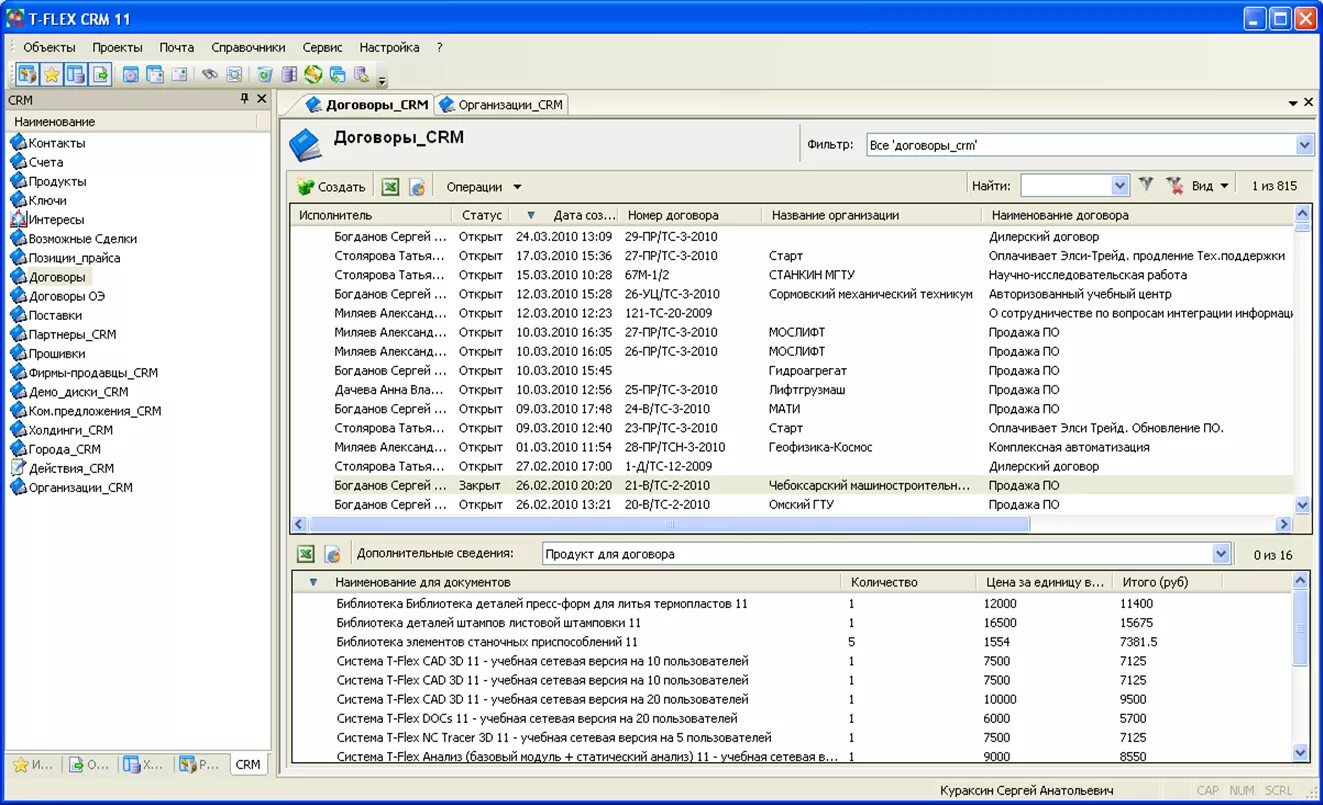The height and width of the screenshot is (805, 1323).
Task: Click the green circular refresh arrows icon
Action: 313,74
